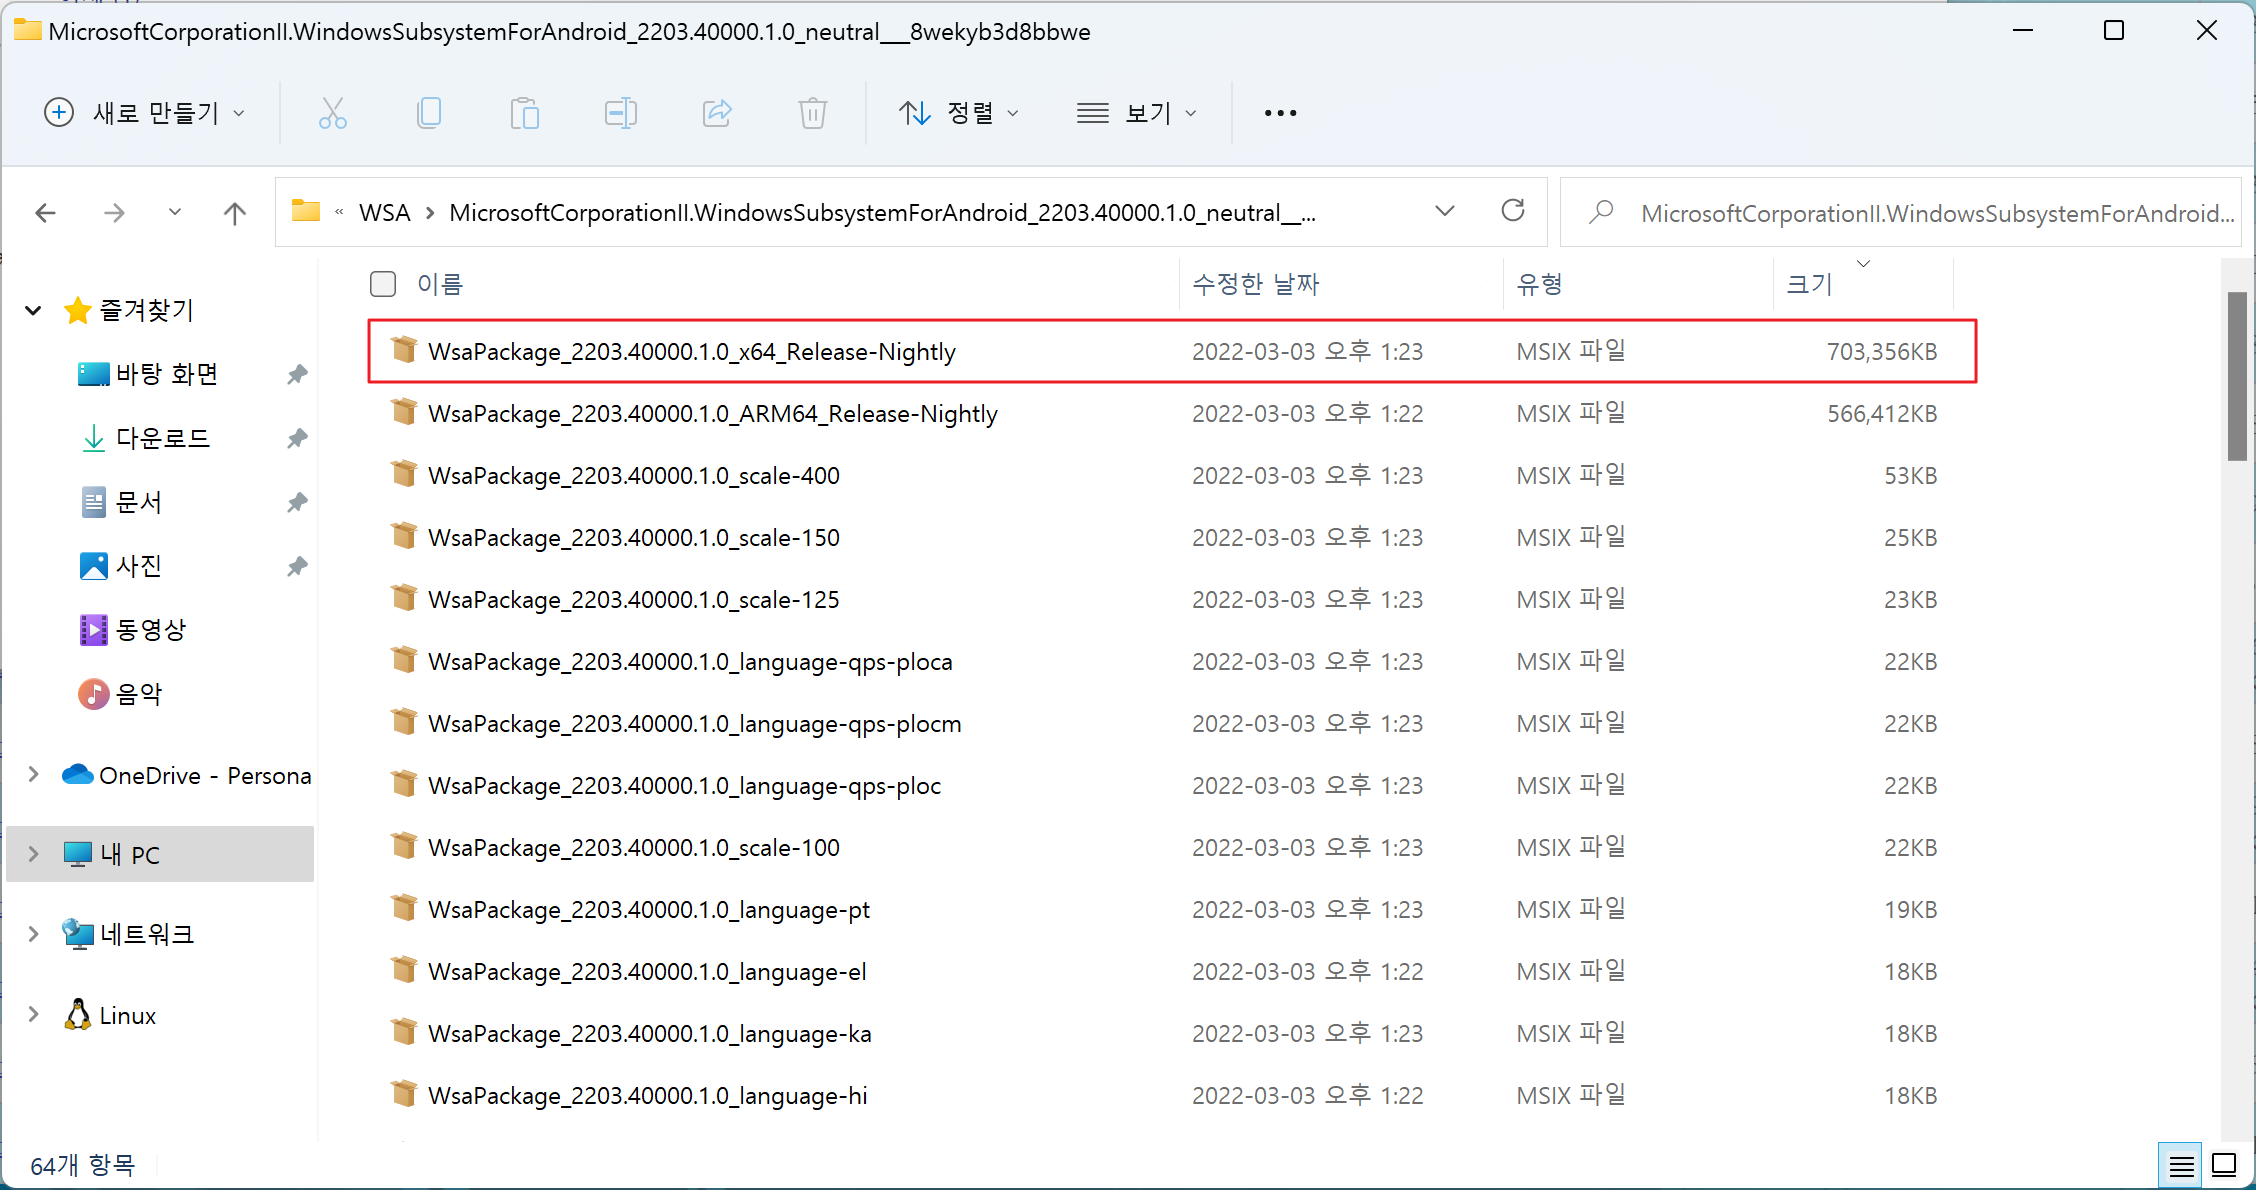This screenshot has width=2256, height=1190.
Task: Click WSA in the breadcrumb path
Action: (x=385, y=213)
